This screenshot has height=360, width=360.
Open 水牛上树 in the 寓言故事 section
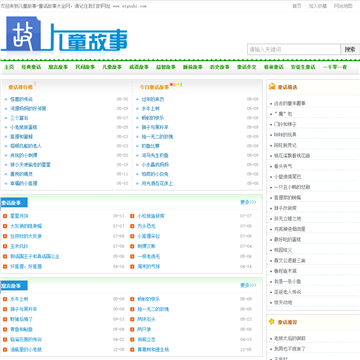(19, 299)
